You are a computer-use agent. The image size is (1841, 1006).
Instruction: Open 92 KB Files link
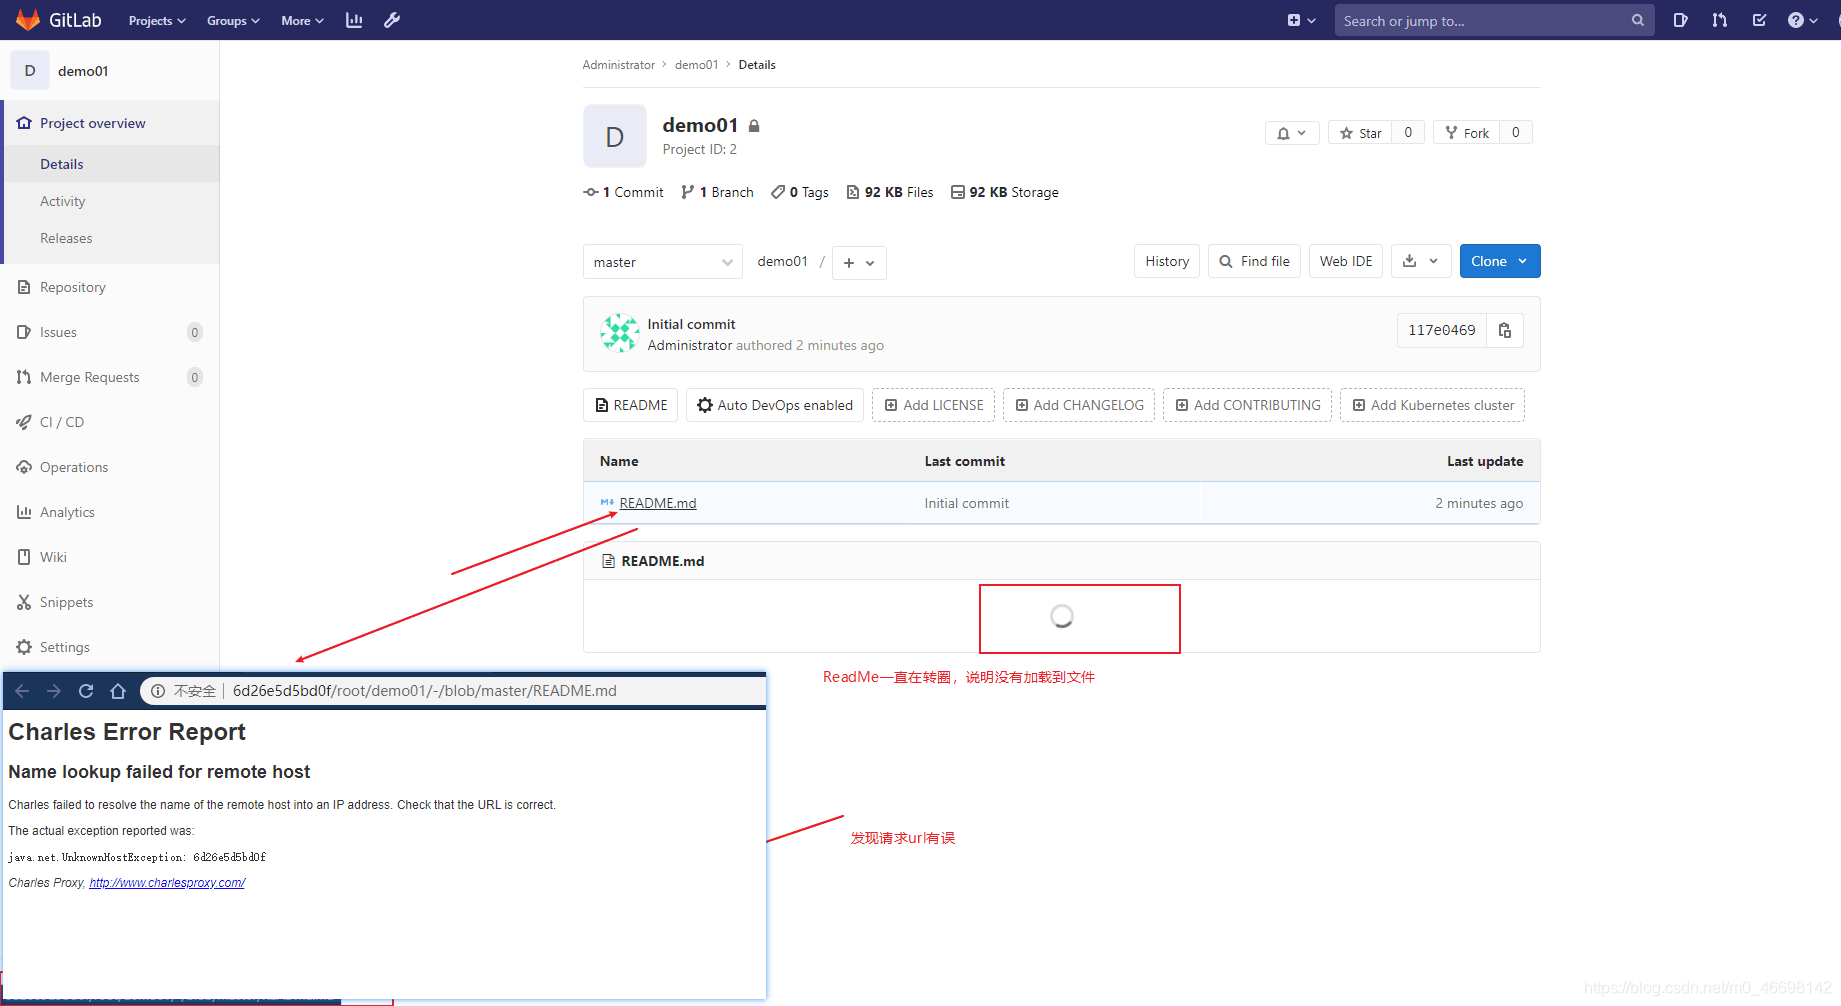click(x=890, y=192)
